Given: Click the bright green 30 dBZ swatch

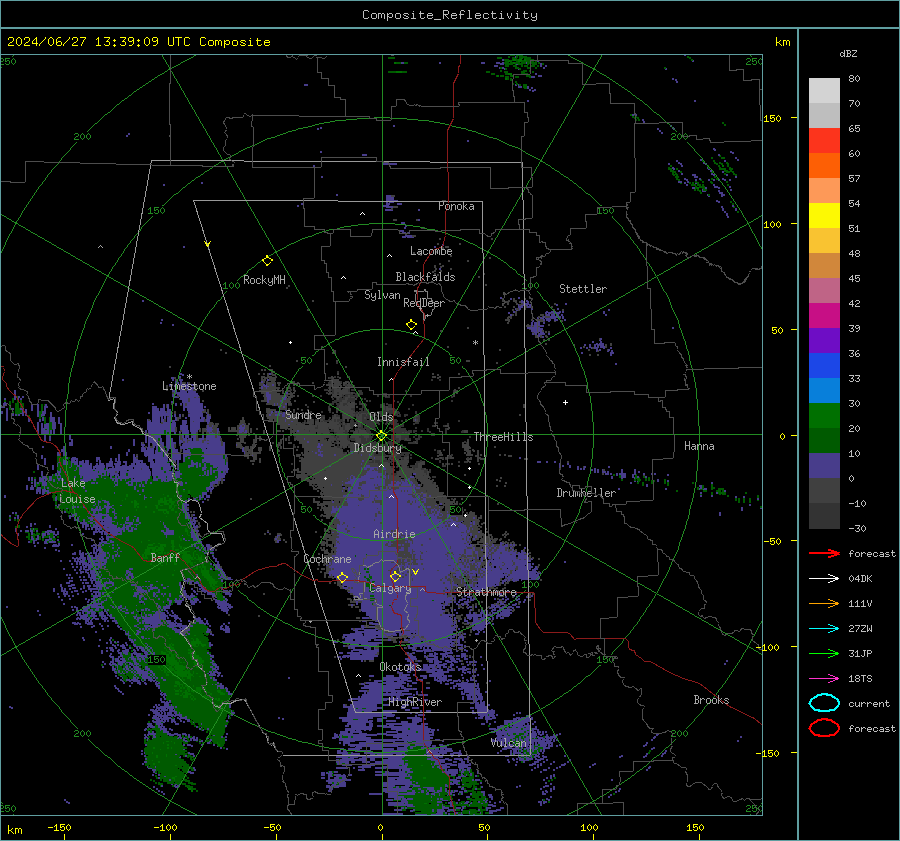Looking at the screenshot, I should pos(824,416).
